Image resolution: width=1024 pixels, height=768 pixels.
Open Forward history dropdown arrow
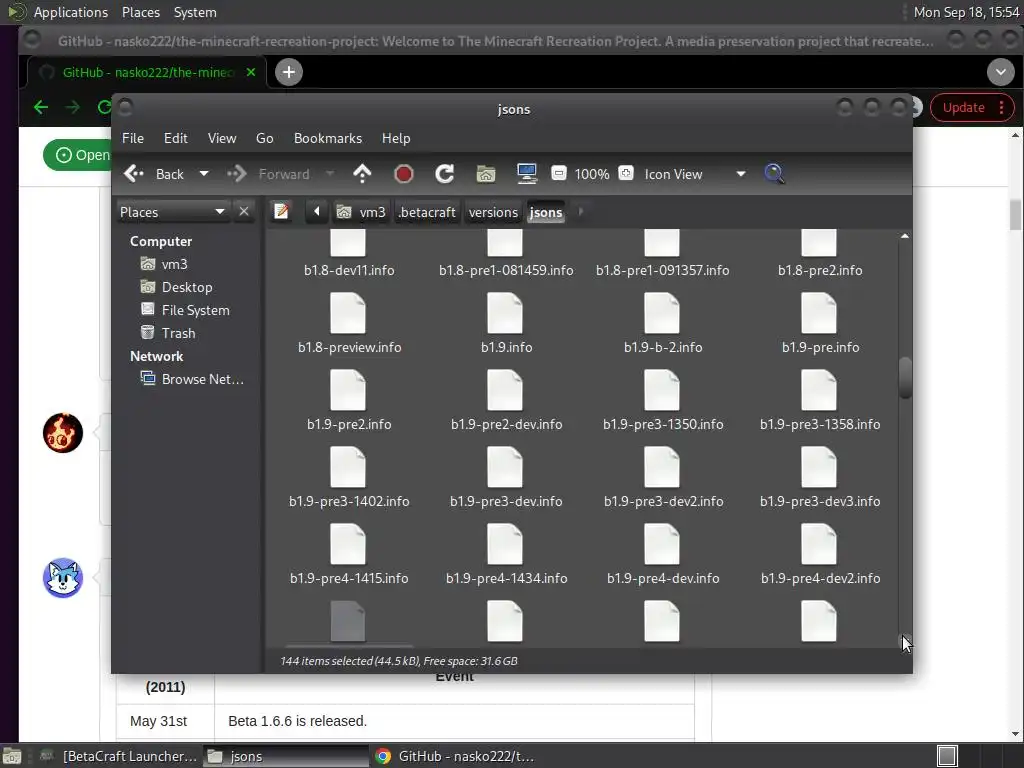coord(330,174)
